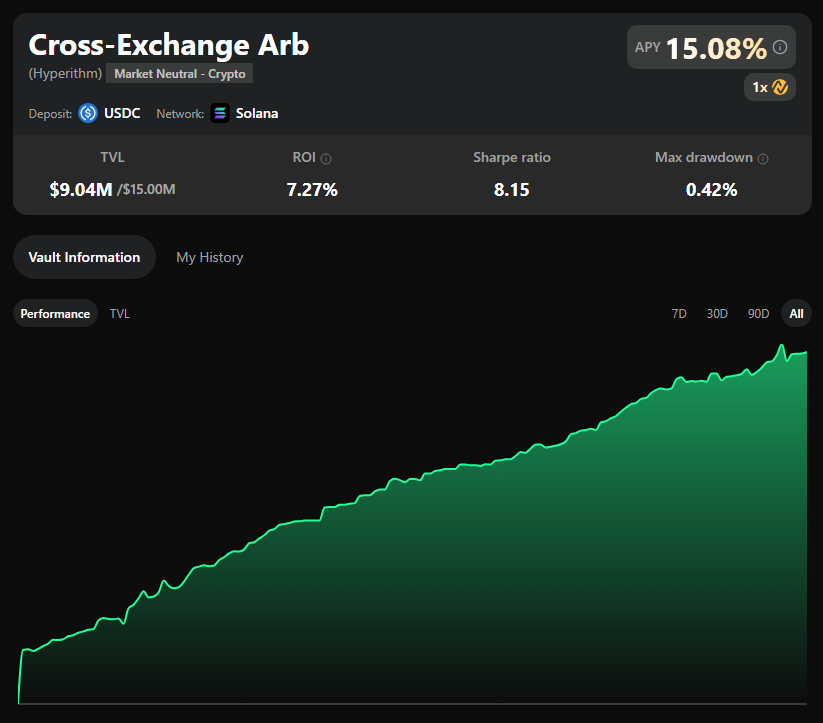Set chart range to All
Viewport: 823px width, 723px height.
(x=796, y=313)
